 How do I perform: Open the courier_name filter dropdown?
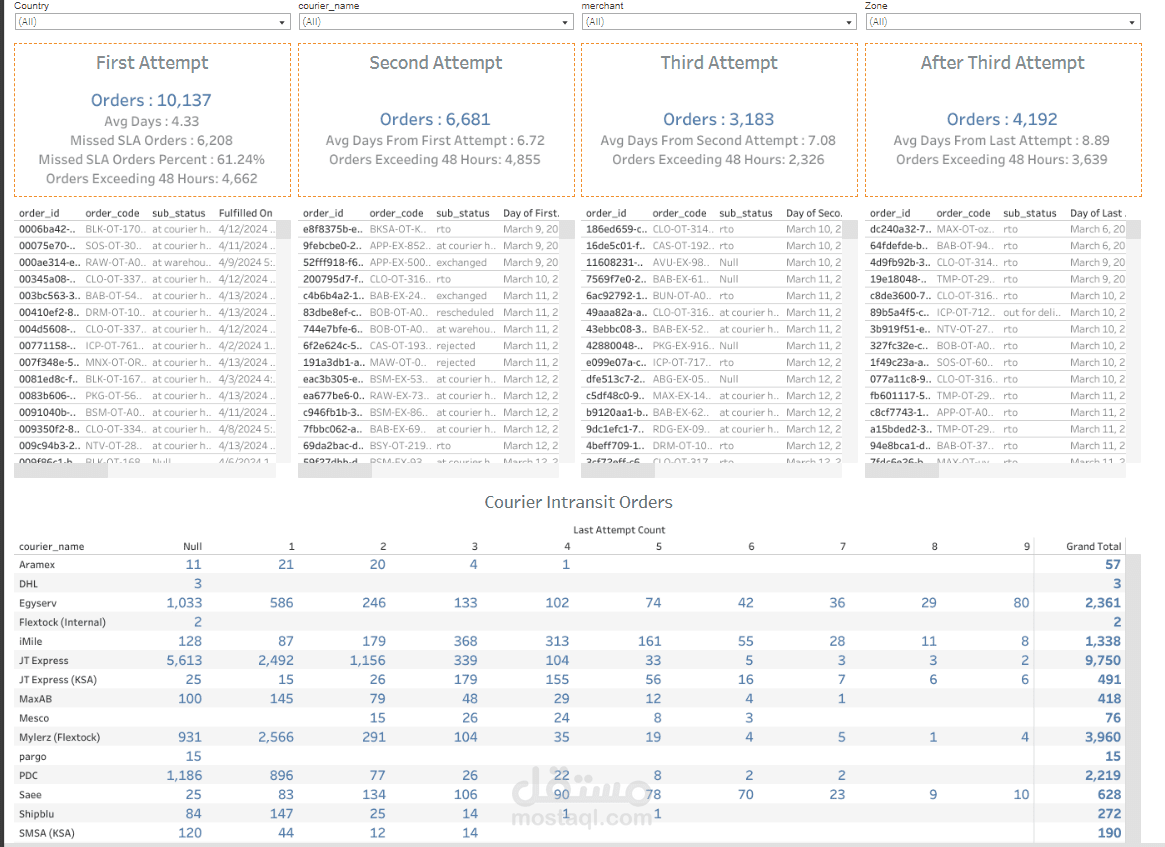click(x=435, y=22)
